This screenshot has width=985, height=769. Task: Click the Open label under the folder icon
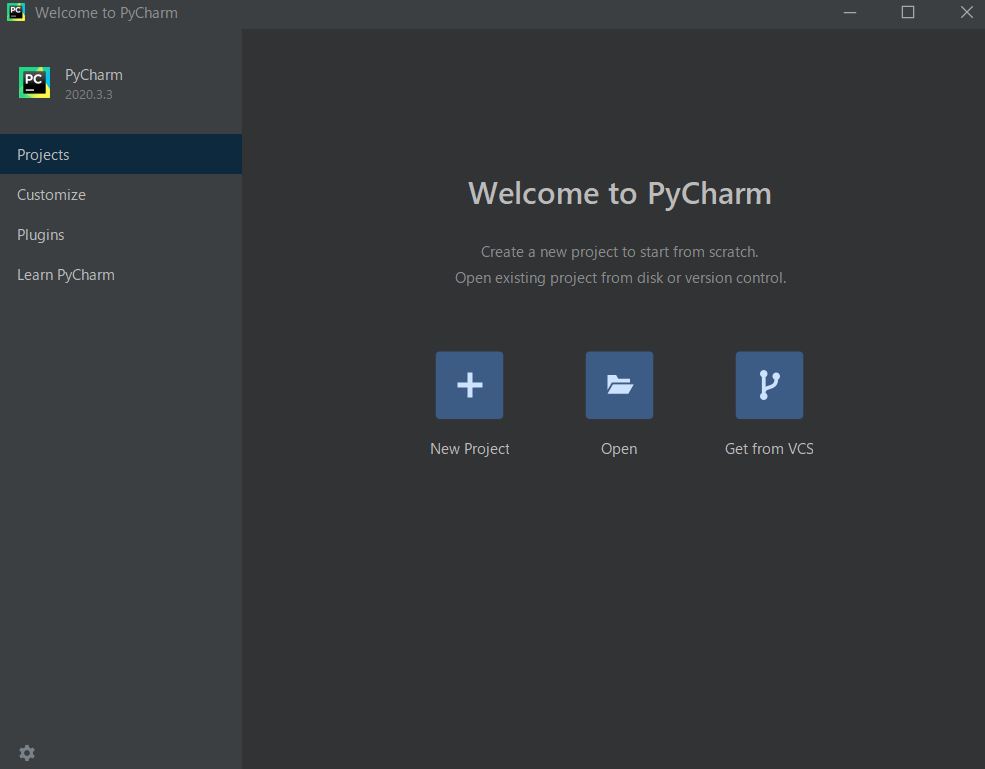tap(619, 449)
